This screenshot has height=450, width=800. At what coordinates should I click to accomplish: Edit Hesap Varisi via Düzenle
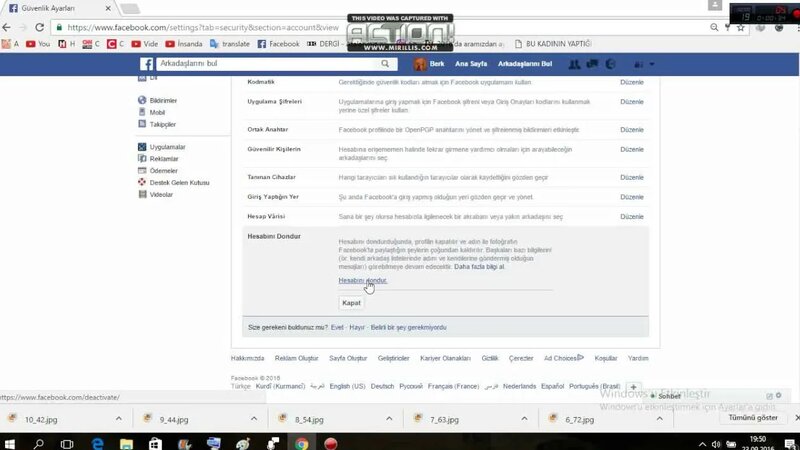click(632, 217)
